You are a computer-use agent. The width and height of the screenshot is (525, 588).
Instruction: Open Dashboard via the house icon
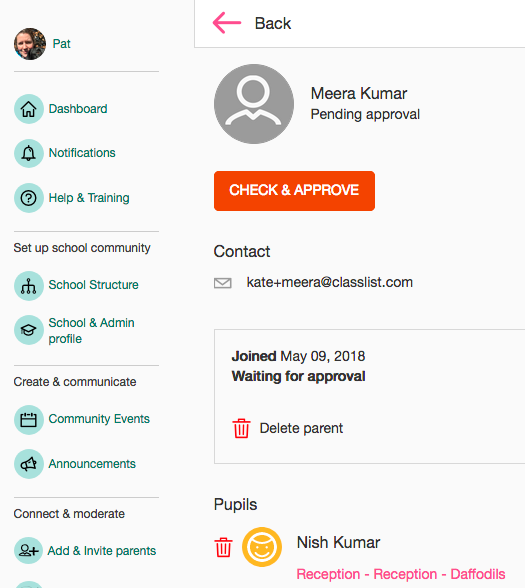[28, 109]
